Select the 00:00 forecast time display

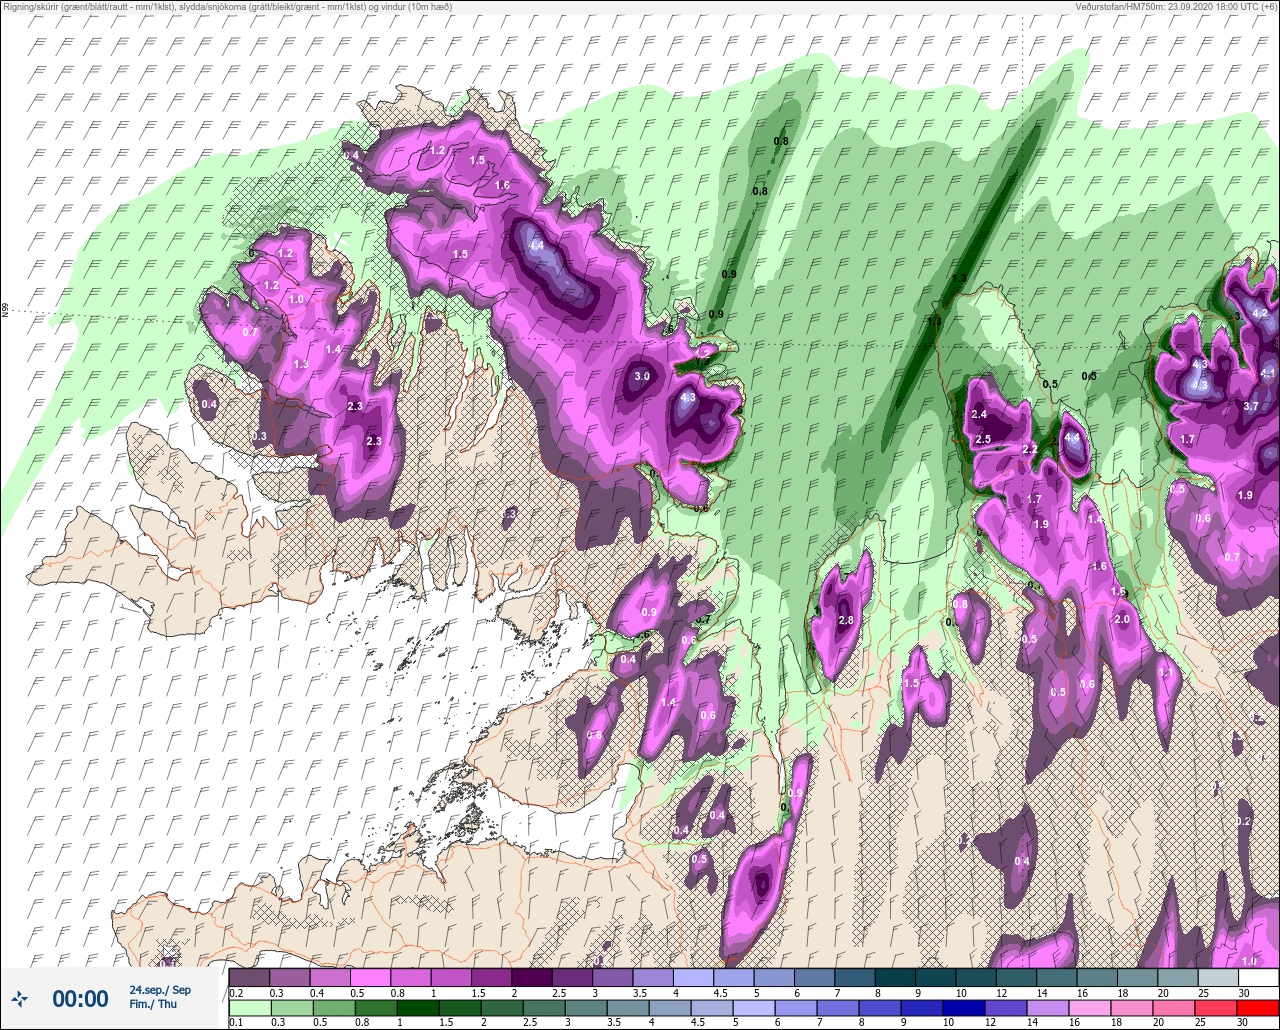tap(80, 999)
